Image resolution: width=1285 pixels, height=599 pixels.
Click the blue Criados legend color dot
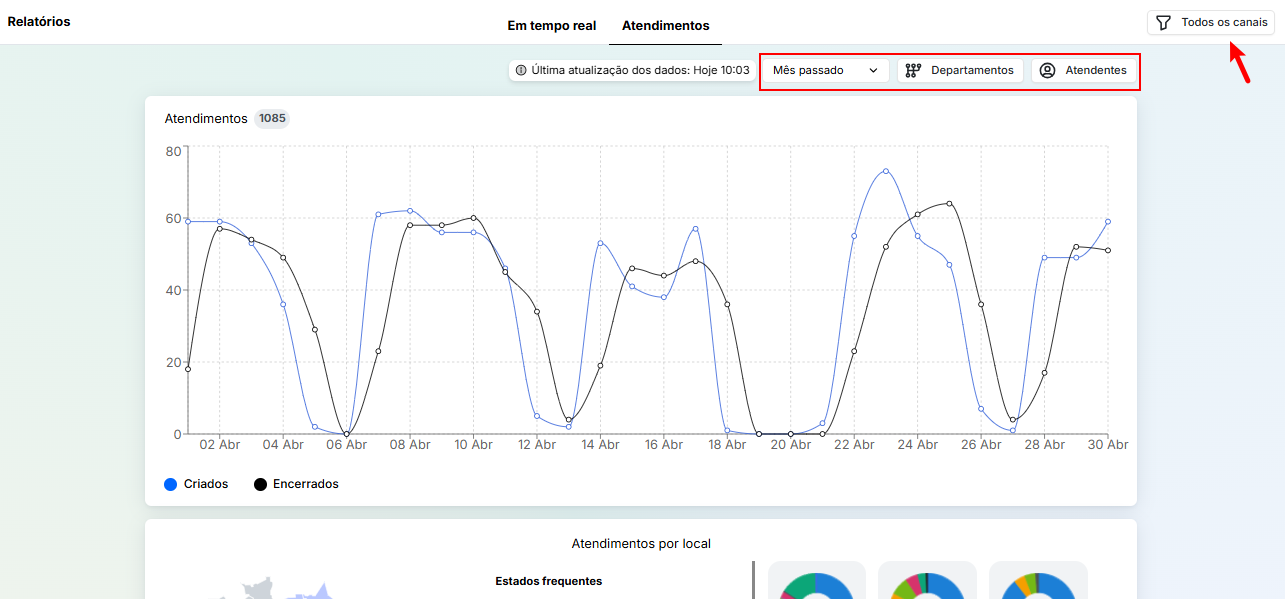(170, 484)
